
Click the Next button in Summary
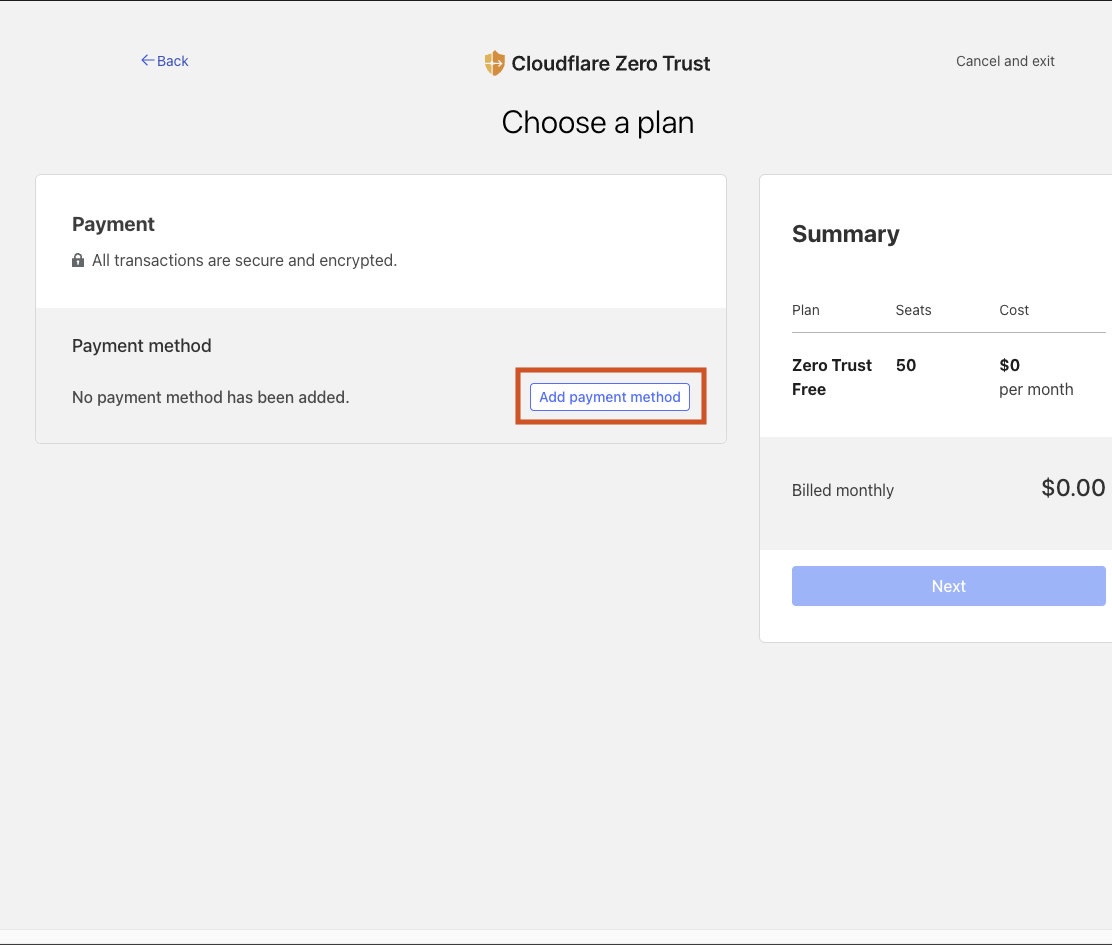click(948, 586)
